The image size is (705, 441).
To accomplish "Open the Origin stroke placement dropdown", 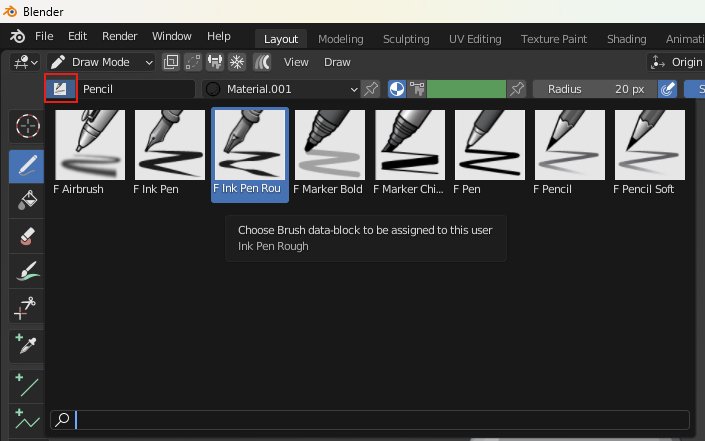I will coord(676,62).
